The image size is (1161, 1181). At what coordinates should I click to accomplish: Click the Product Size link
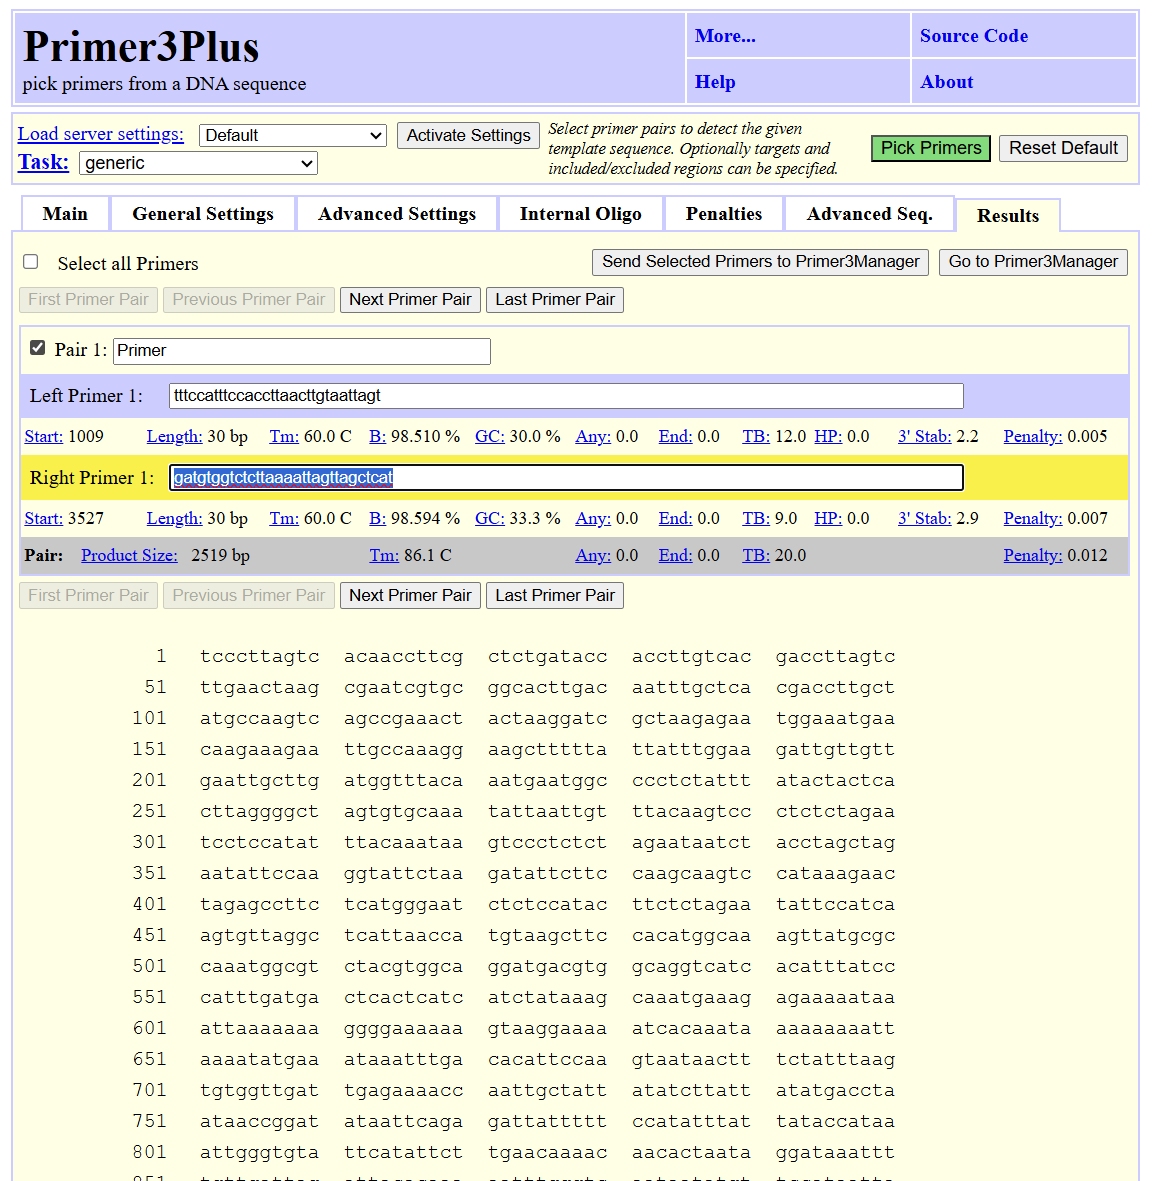click(x=129, y=555)
